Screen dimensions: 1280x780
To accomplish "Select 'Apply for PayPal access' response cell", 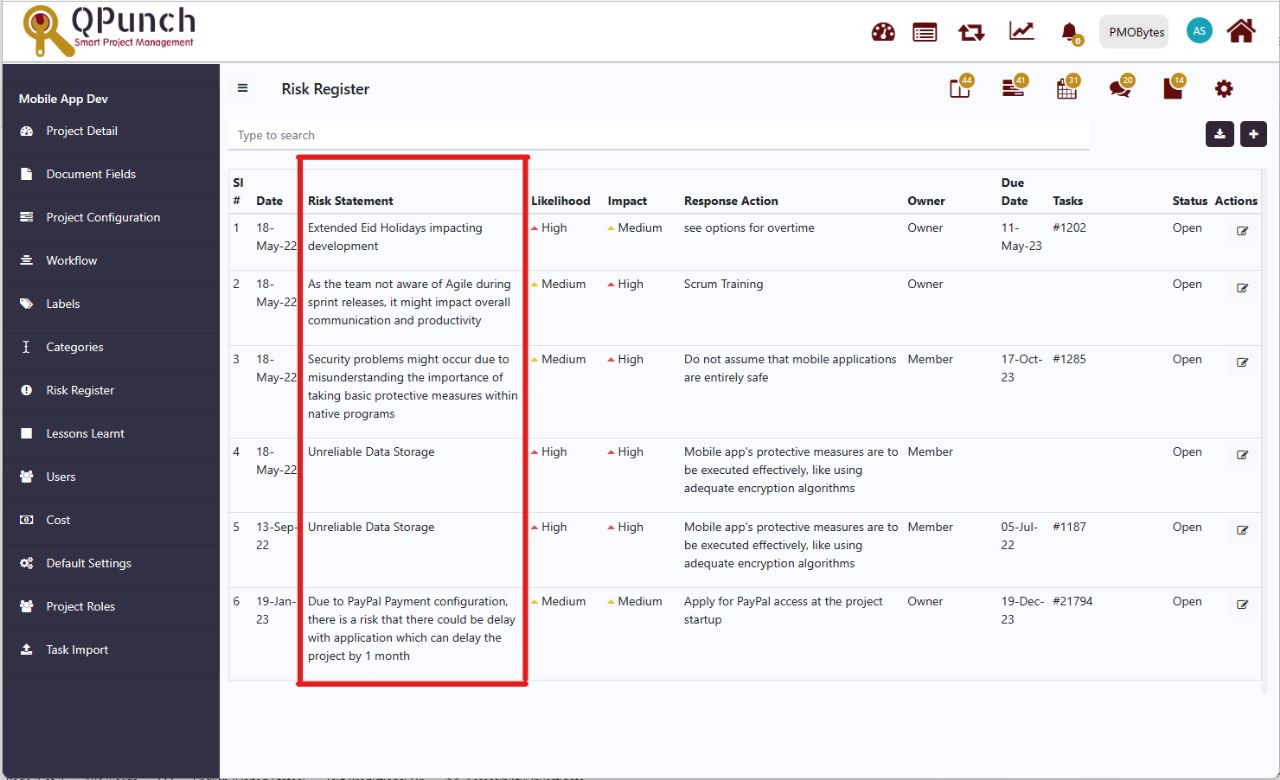I will pos(783,610).
